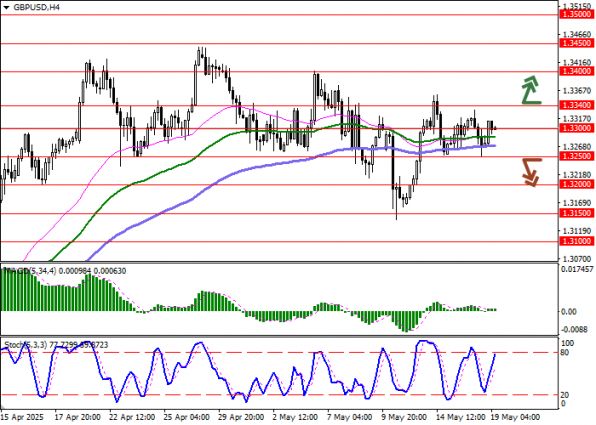Viewport: 596px width, 425px height.
Task: Select the 1.34000 red price level label
Action: (x=577, y=71)
